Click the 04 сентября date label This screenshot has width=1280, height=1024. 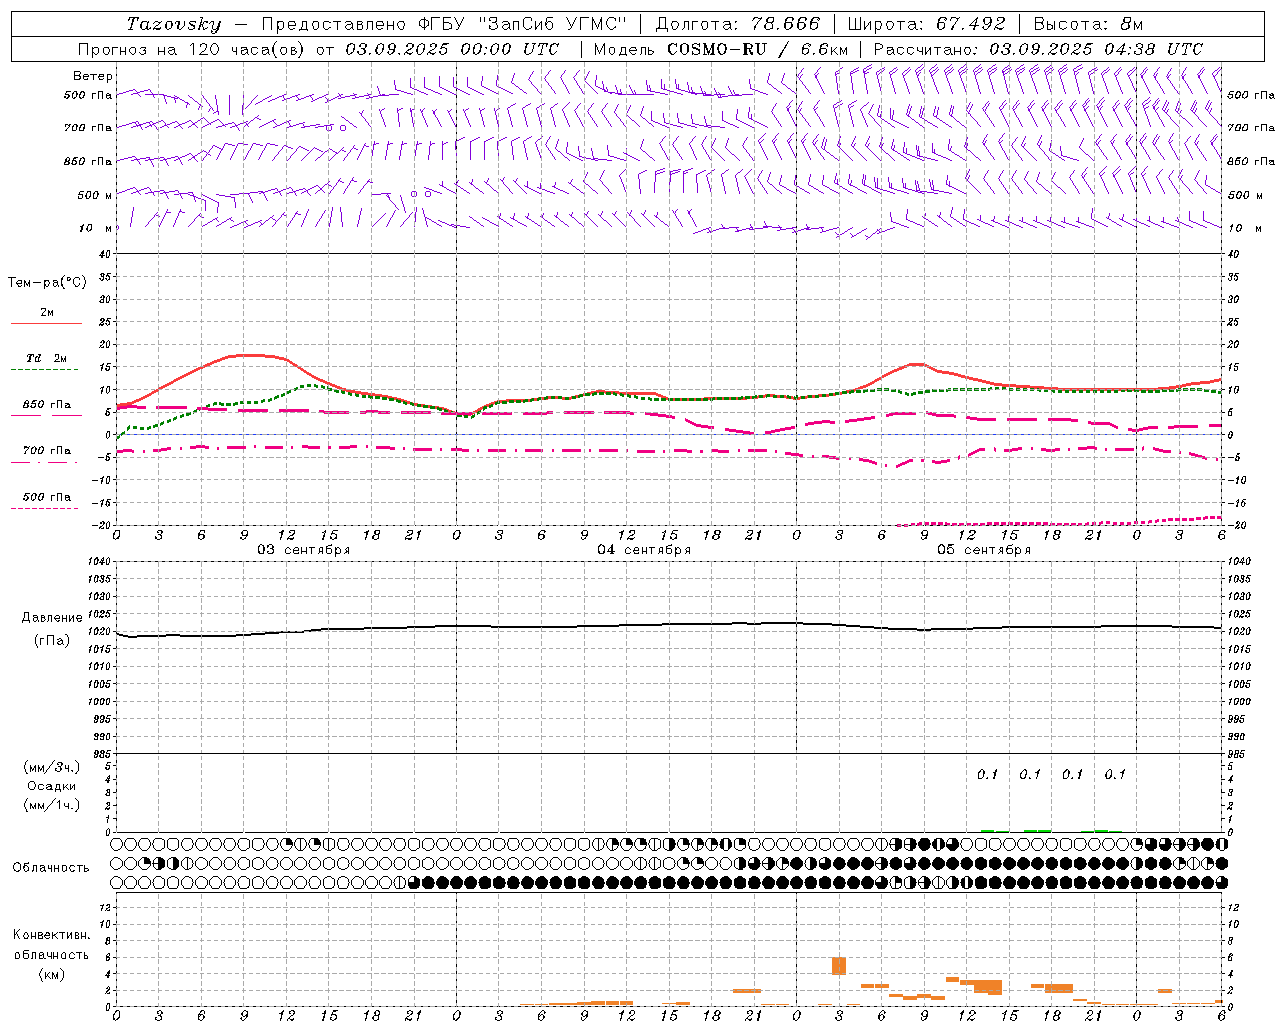(x=644, y=550)
